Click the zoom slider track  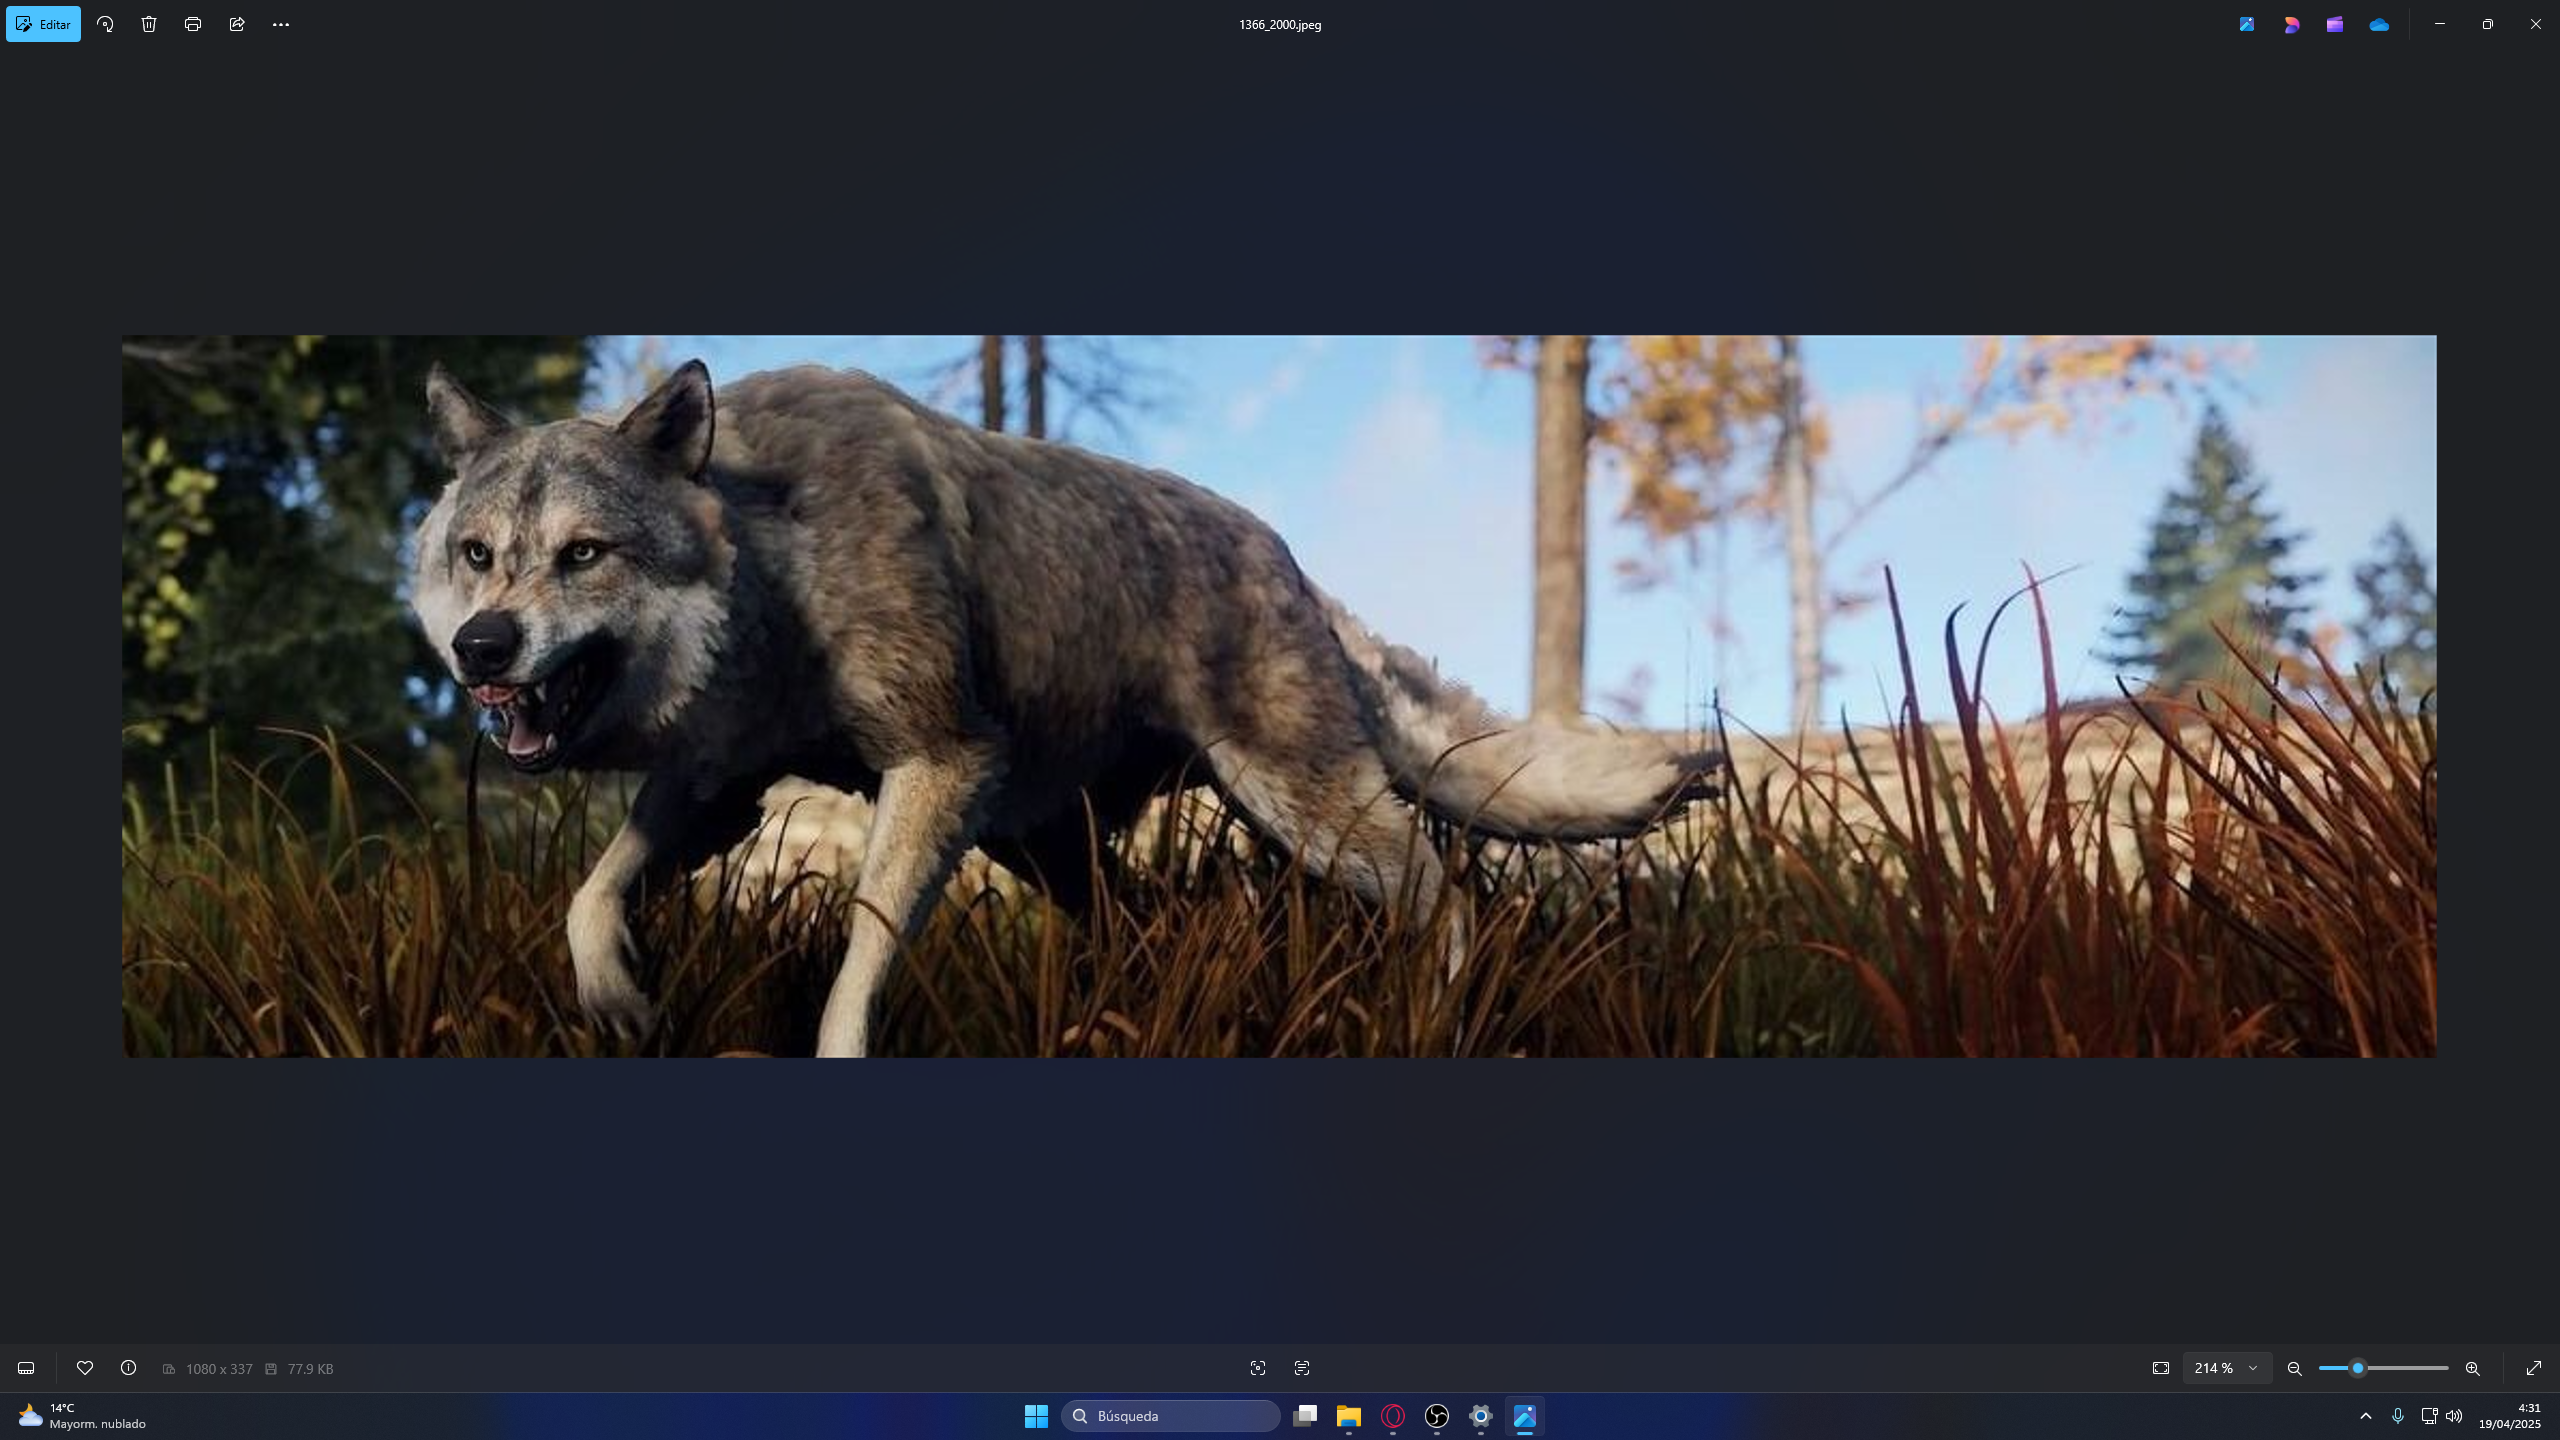(x=2410, y=1368)
